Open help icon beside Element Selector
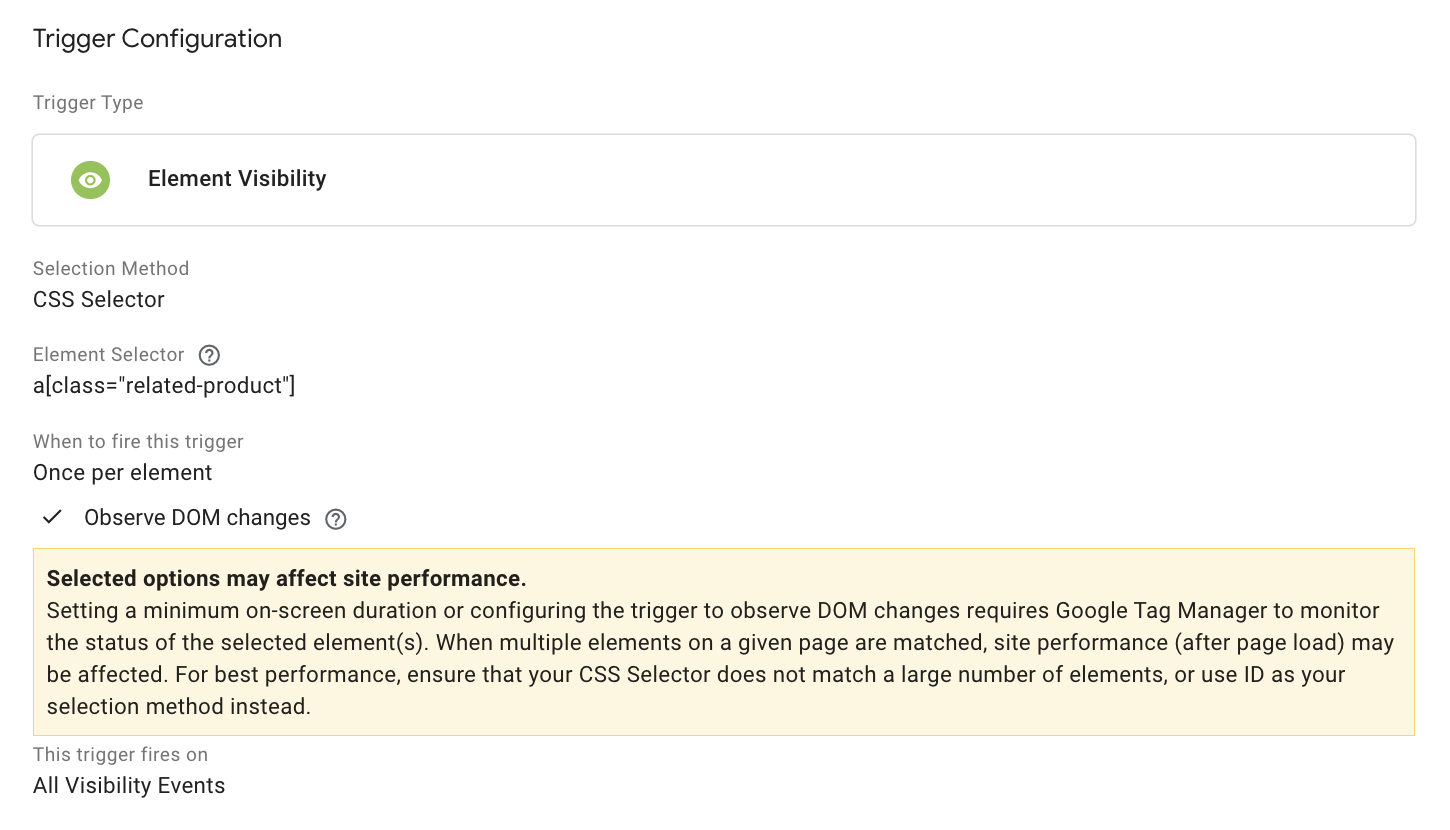 pos(209,355)
